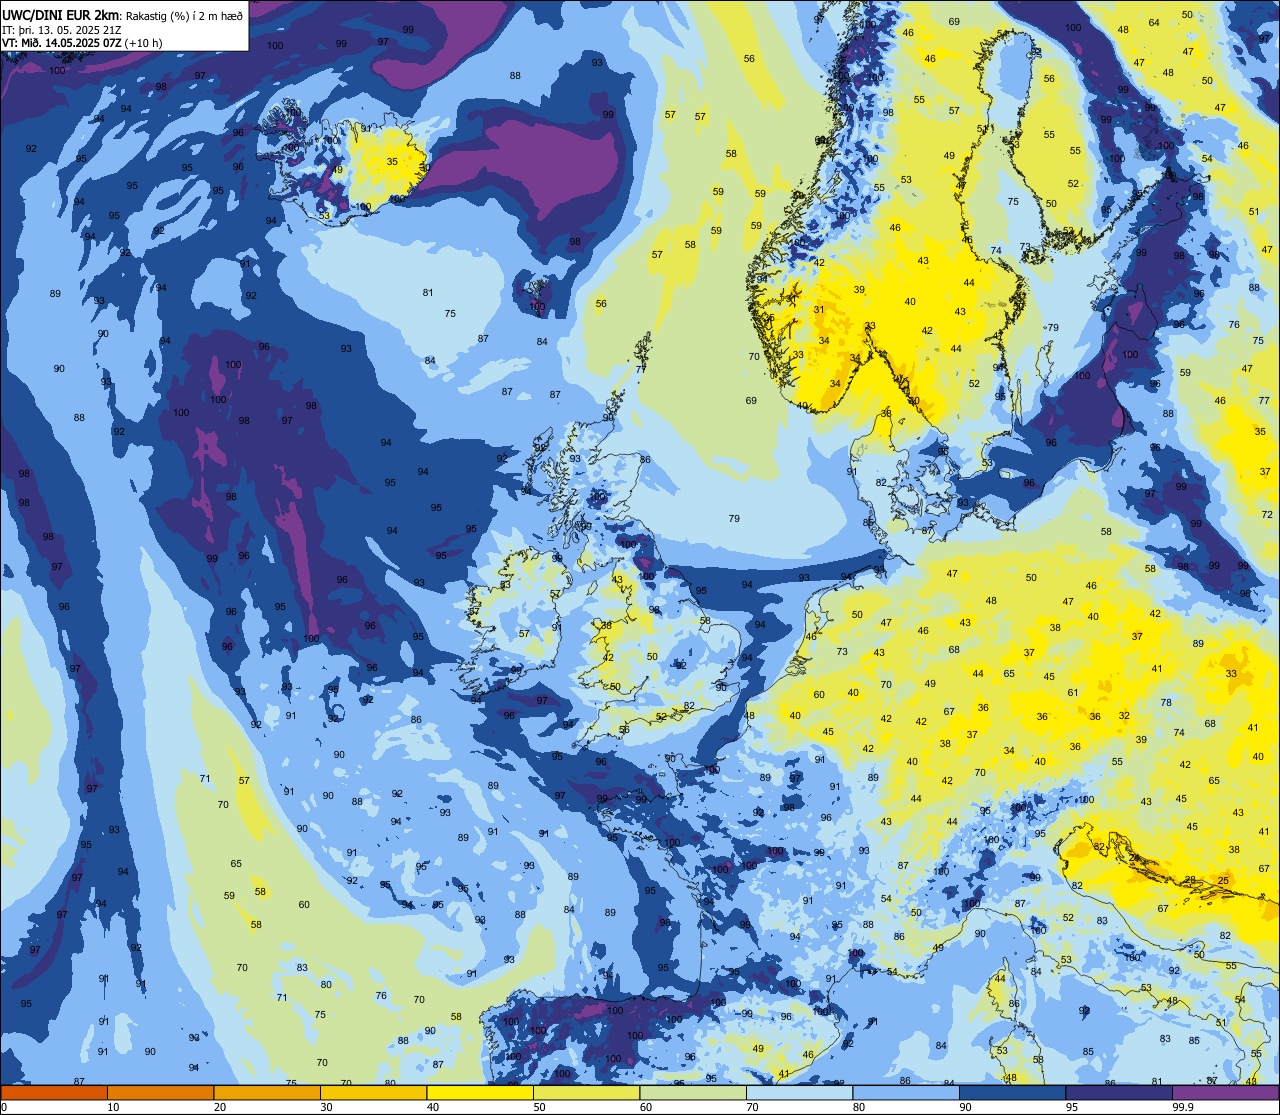Select the legend swatch between 50 and 60
This screenshot has width=1280, height=1115.
[x=586, y=1093]
